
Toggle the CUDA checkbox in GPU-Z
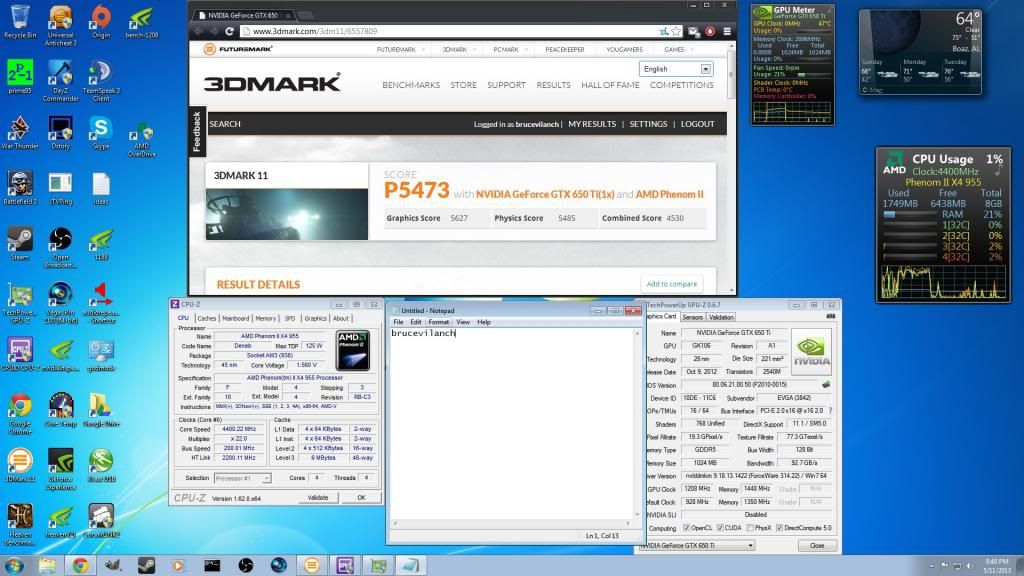tap(720, 528)
